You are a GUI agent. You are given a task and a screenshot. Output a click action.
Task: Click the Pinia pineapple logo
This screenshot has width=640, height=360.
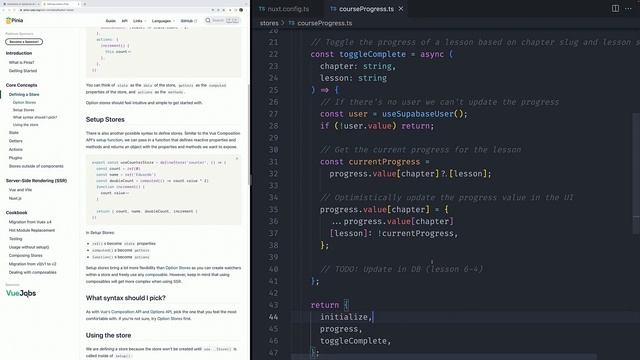click(8, 20)
